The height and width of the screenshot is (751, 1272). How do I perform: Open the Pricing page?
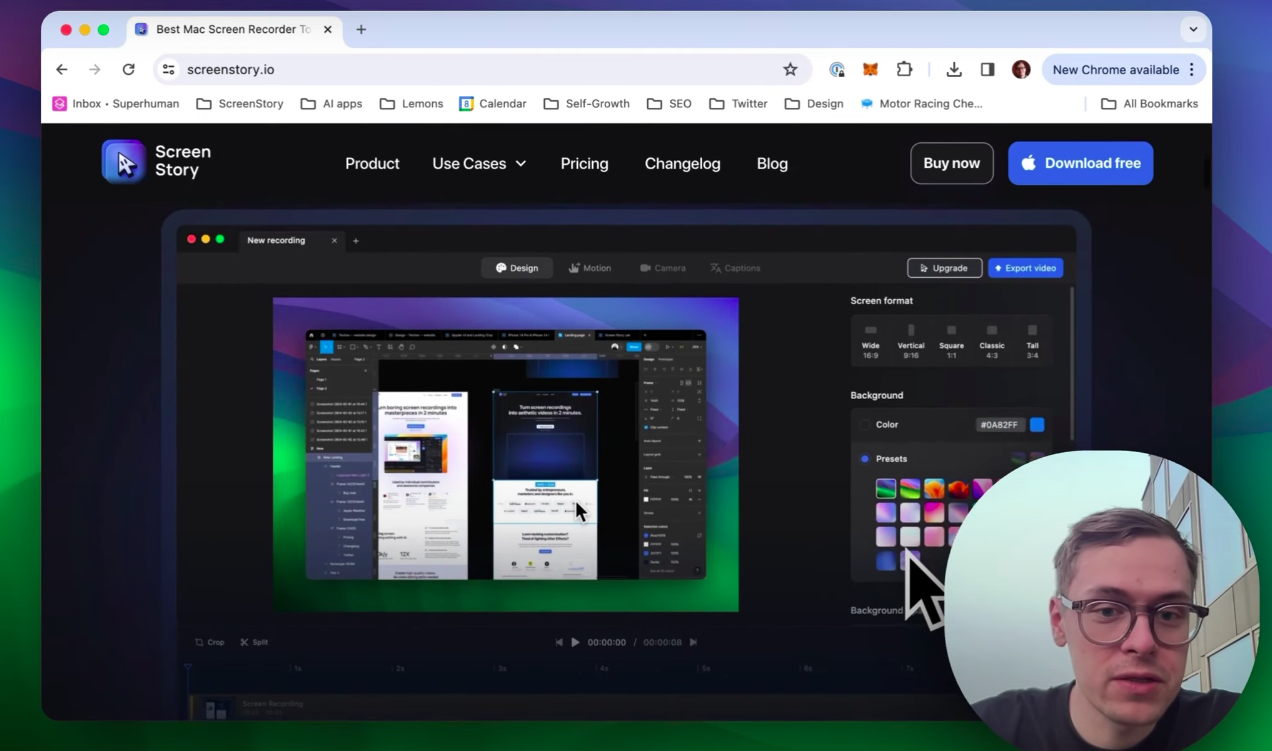pos(584,164)
